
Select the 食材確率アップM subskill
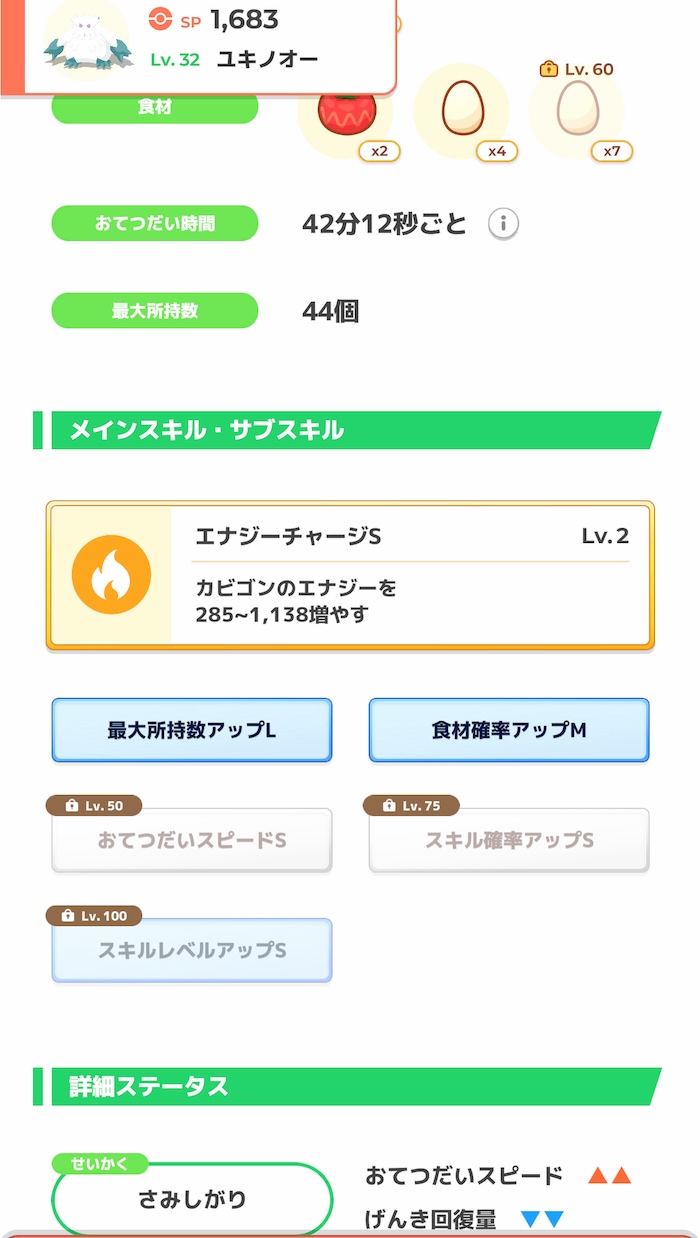click(x=508, y=730)
